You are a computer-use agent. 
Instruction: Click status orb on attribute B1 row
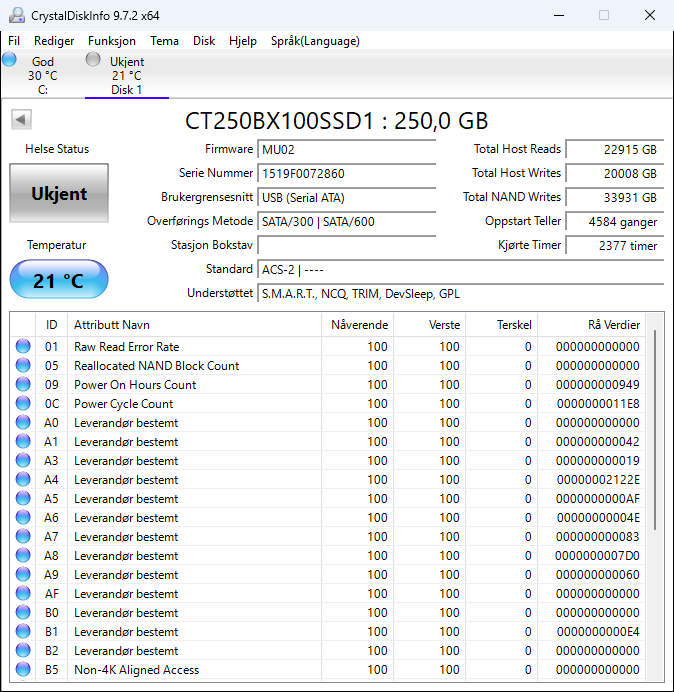pos(23,631)
